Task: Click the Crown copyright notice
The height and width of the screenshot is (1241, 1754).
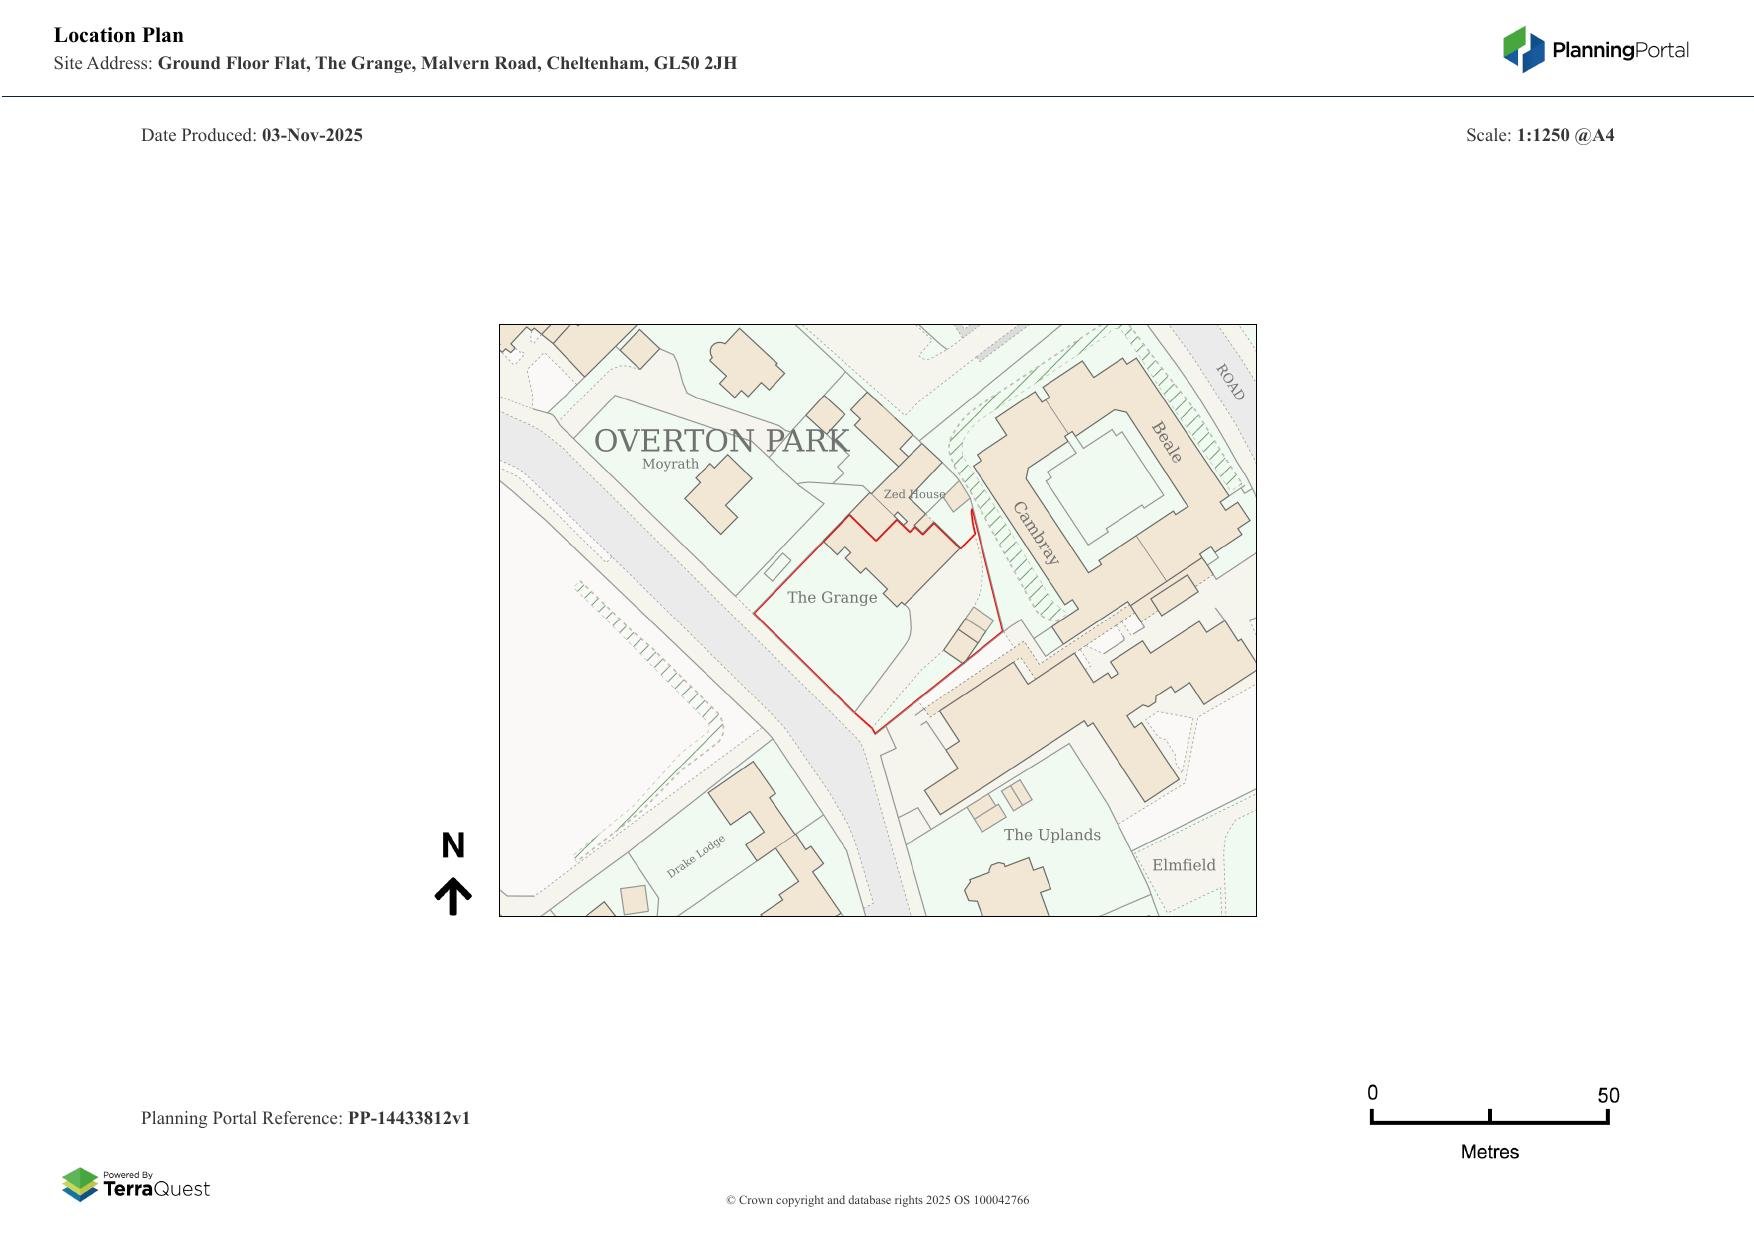Action: click(x=877, y=1200)
